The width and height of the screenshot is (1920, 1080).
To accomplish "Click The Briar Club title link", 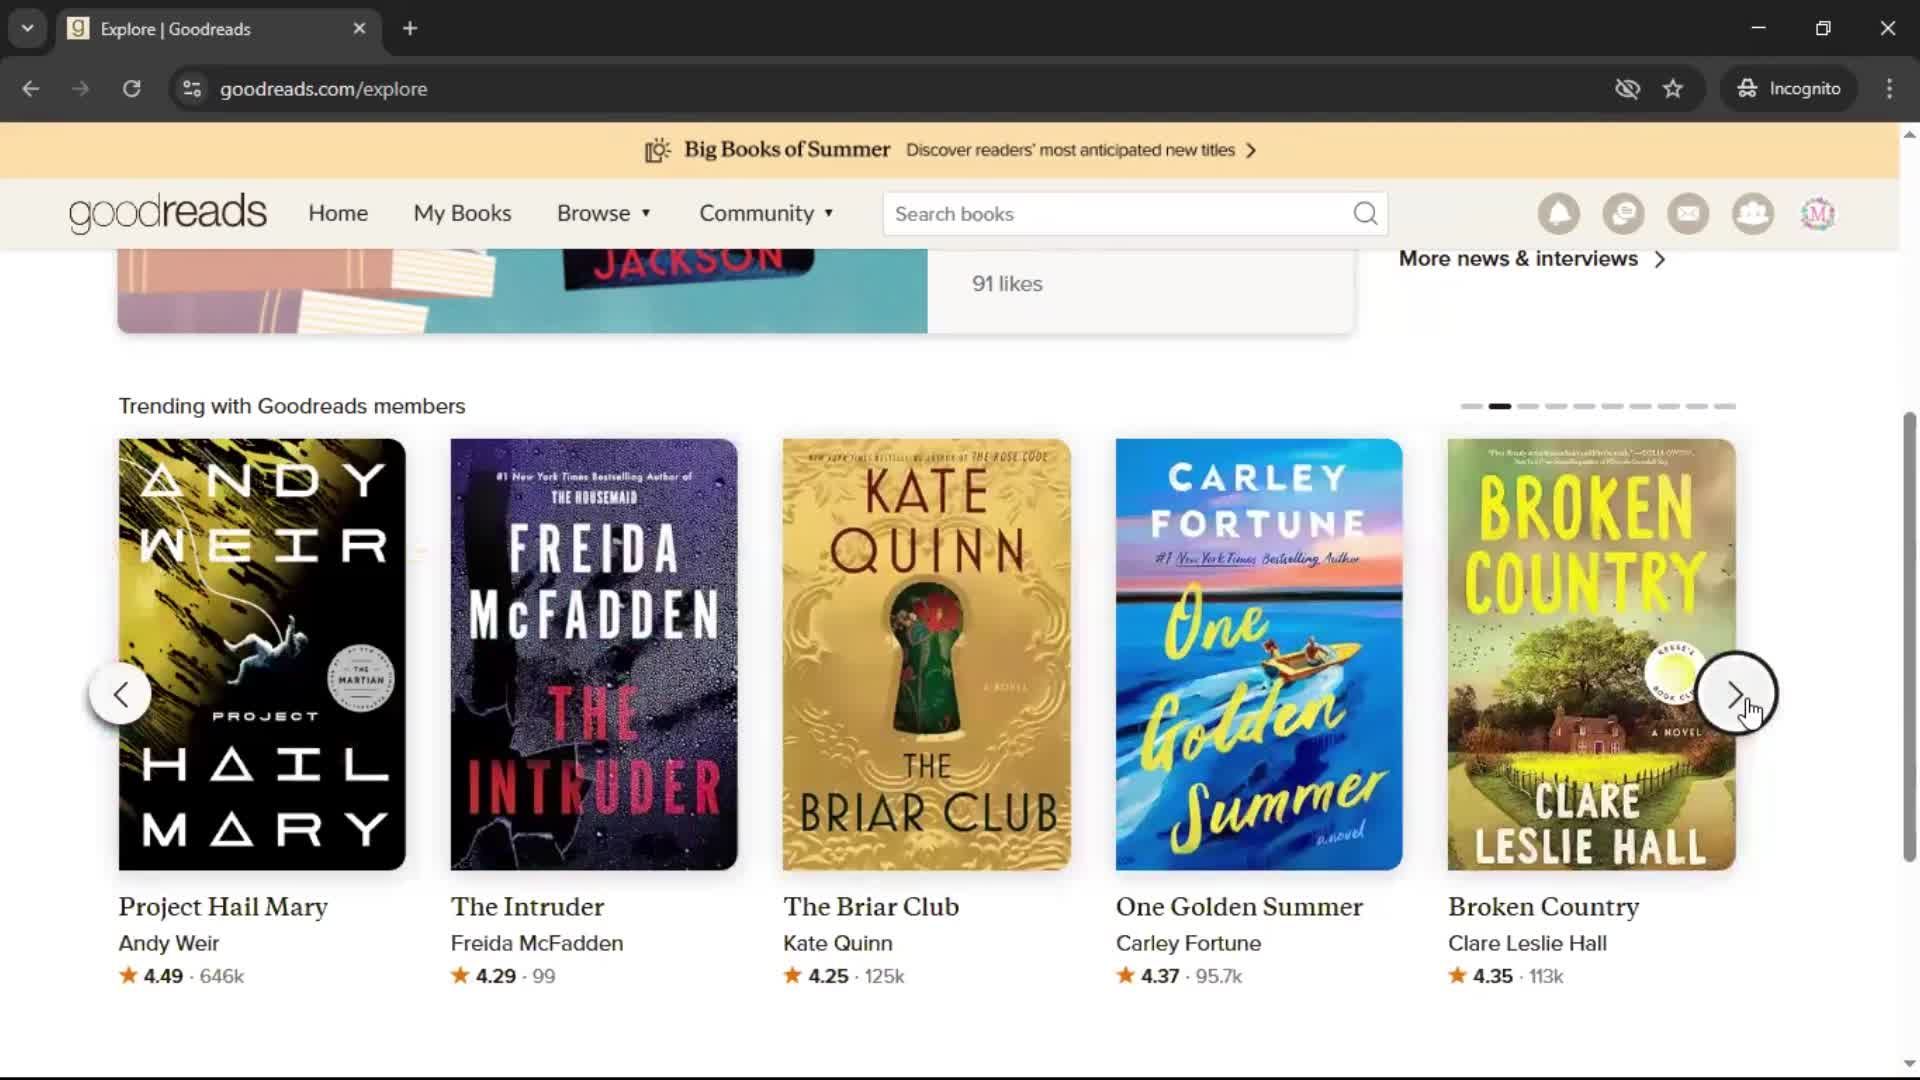I will click(871, 907).
